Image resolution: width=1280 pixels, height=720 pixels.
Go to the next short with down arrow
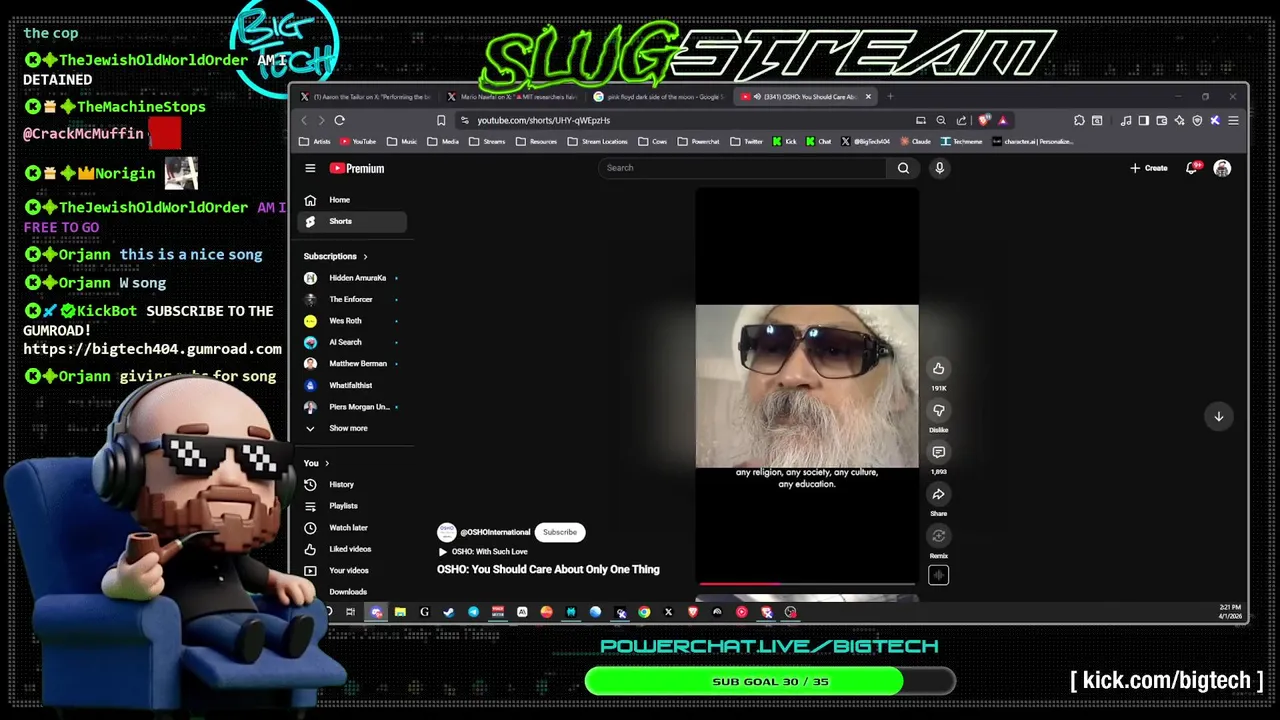point(1218,416)
